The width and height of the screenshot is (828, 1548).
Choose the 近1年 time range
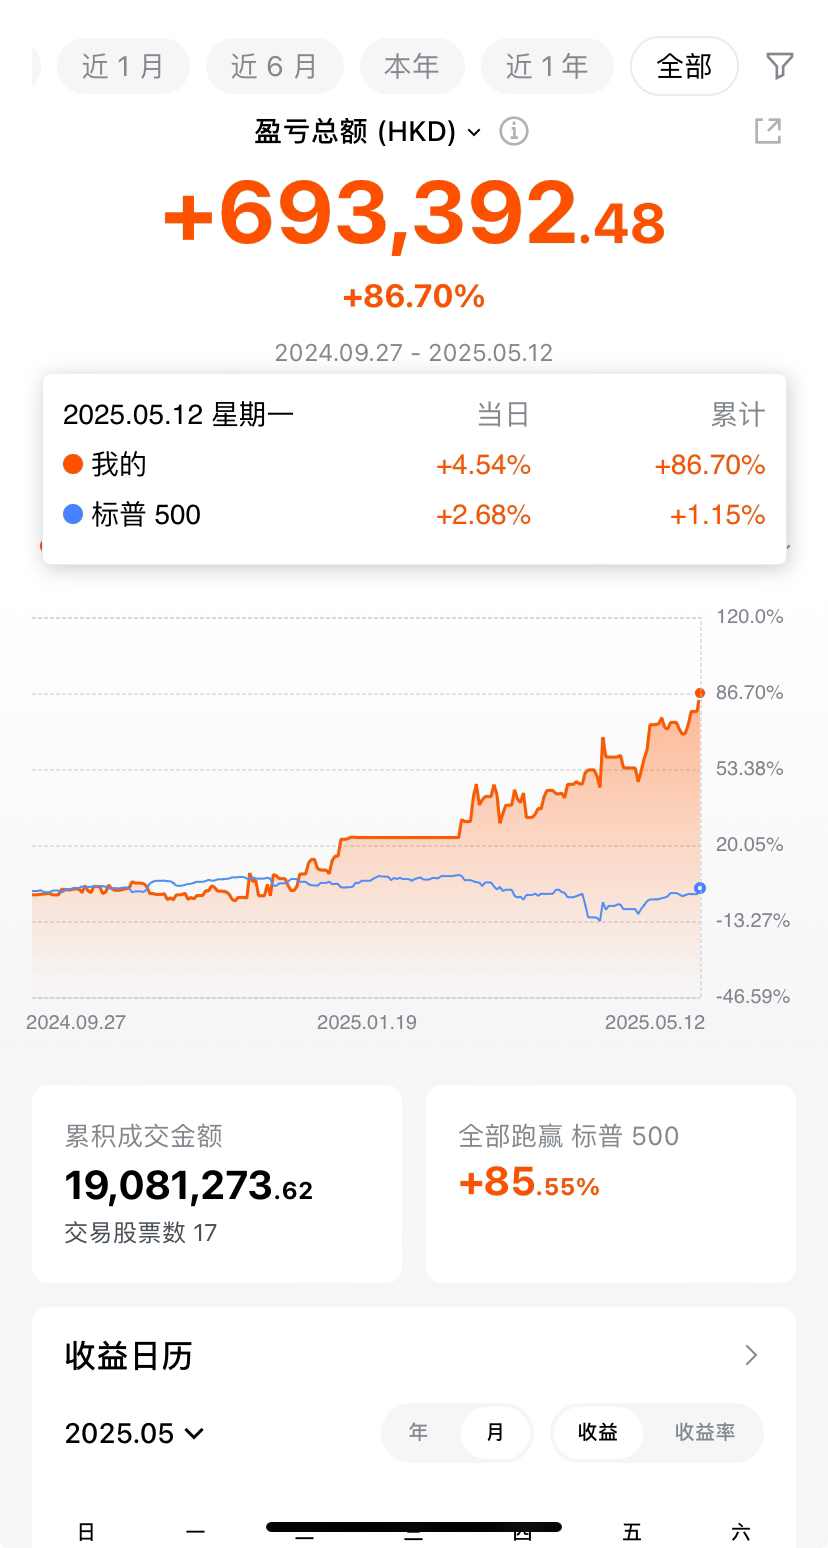pos(547,66)
